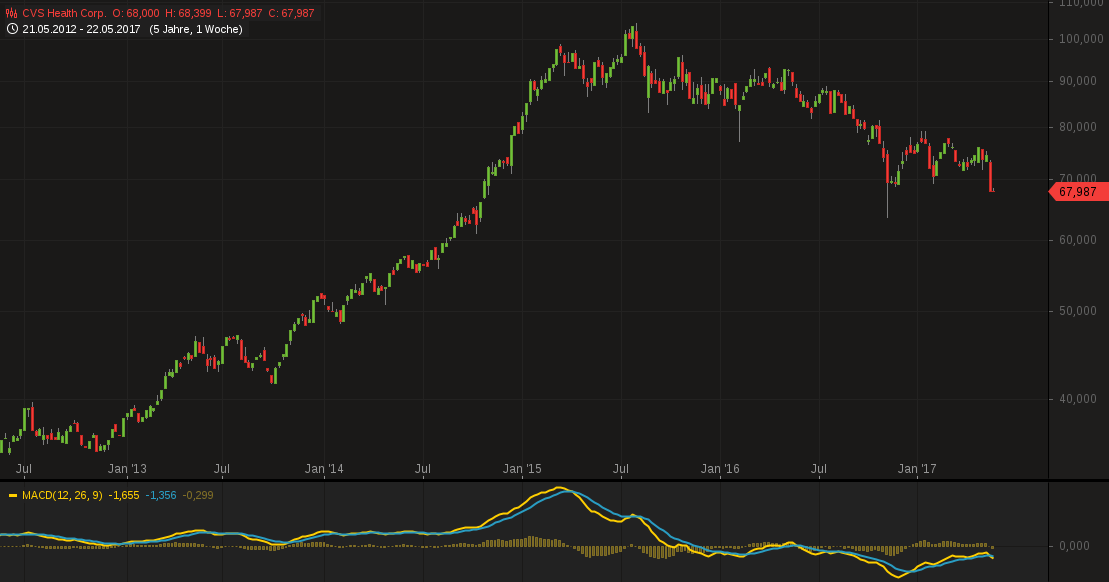The height and width of the screenshot is (582, 1109).
Task: Click the high price H: 68,399
Action: (x=189, y=13)
